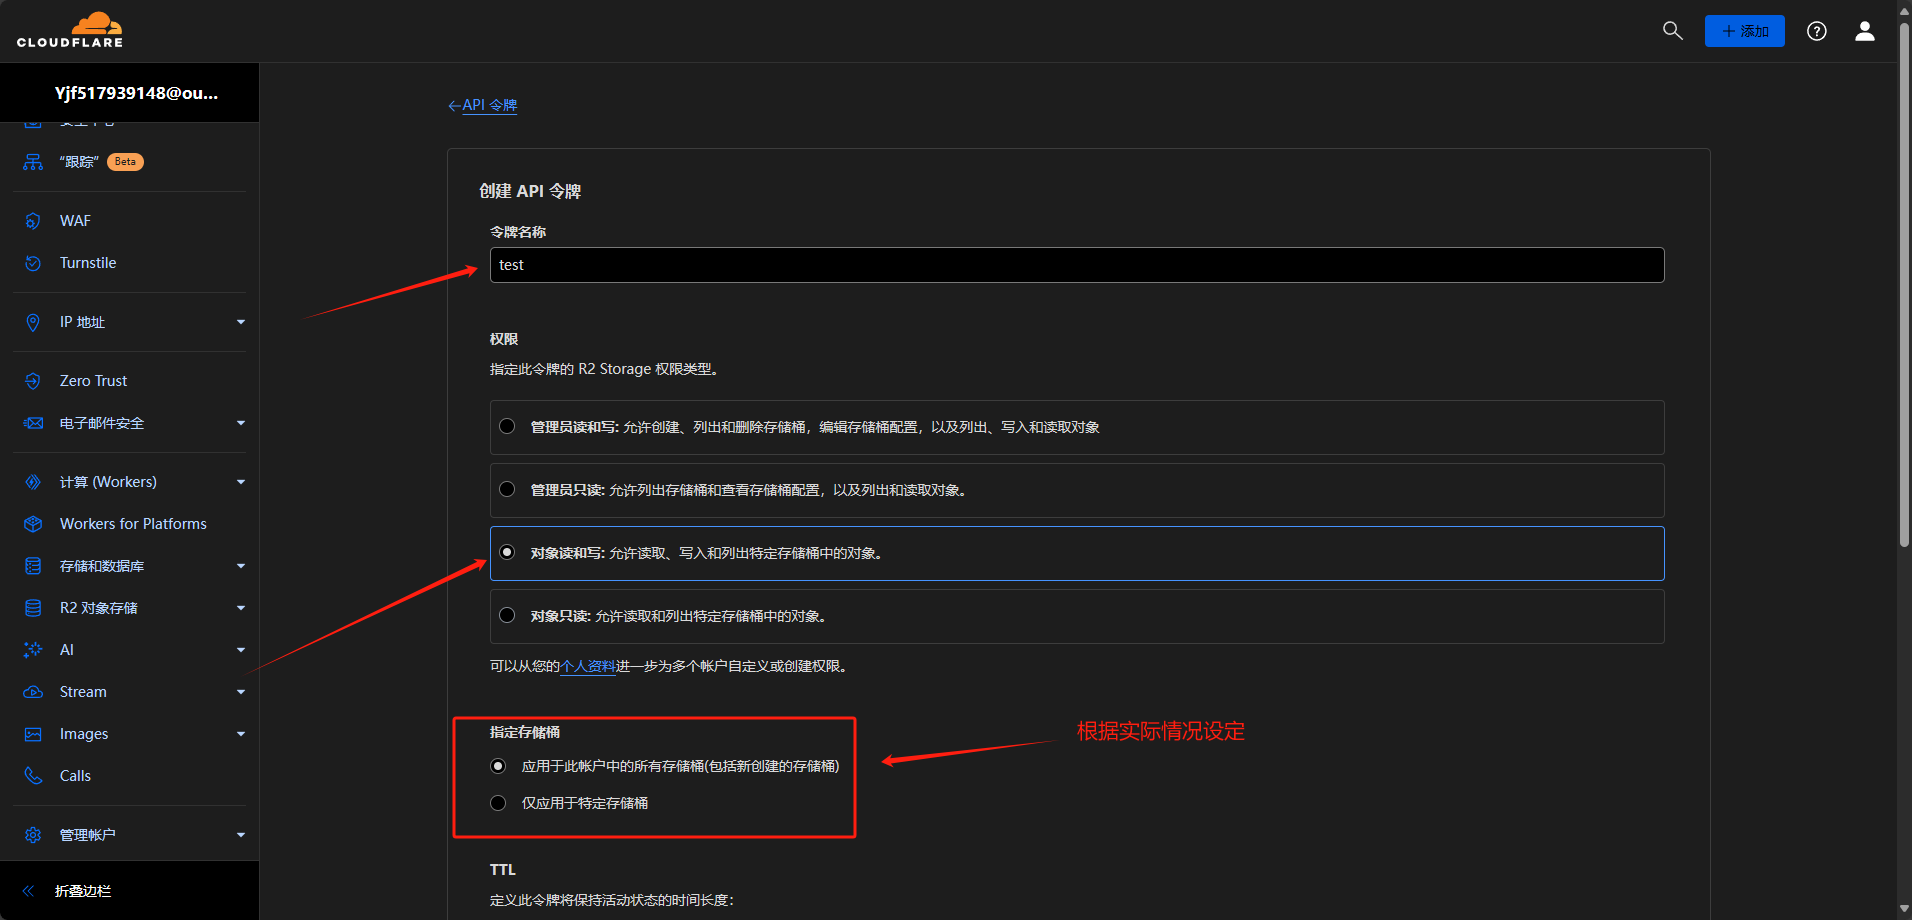This screenshot has width=1912, height=920.
Task: Open the user profile icon
Action: tap(1865, 31)
